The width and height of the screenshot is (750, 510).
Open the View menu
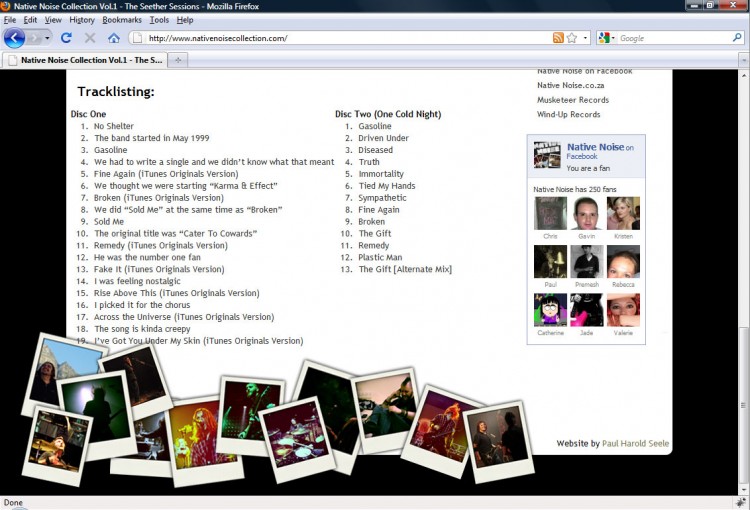point(53,20)
